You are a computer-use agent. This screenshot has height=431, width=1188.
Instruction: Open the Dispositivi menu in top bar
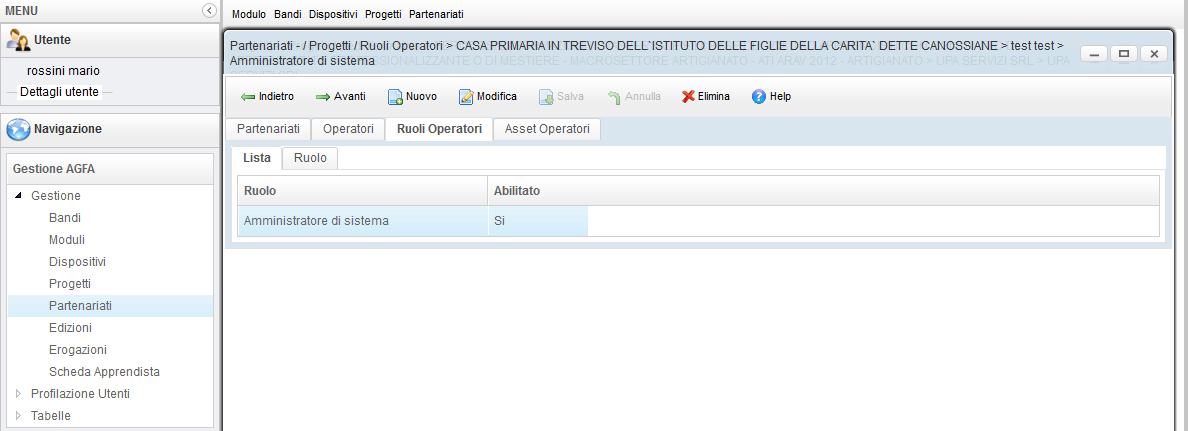[x=333, y=15]
